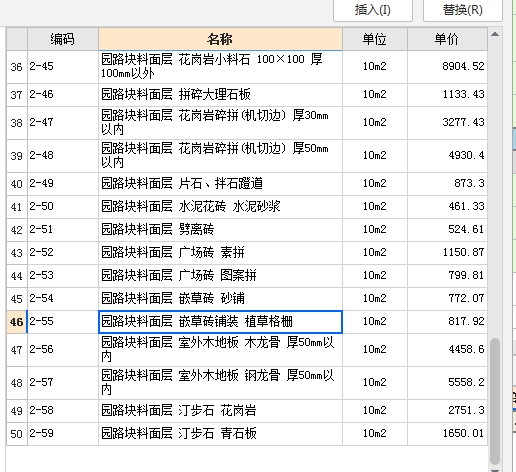Viewport: 516px width, 472px height.
Task: Select code cell 2-47
Action: tap(63, 123)
